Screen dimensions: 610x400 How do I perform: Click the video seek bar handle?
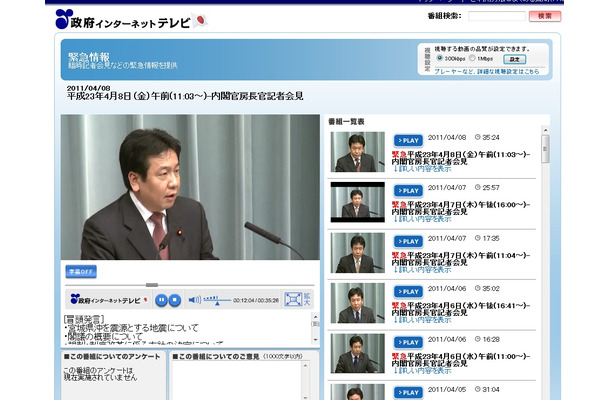click(152, 285)
